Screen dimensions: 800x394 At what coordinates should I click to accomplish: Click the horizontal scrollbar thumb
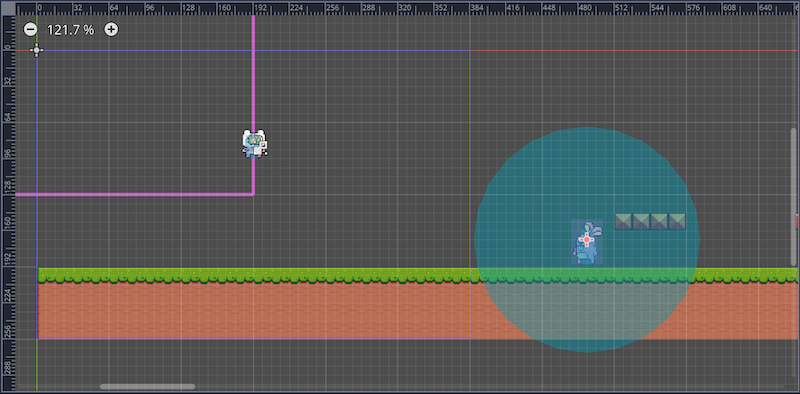click(x=147, y=387)
